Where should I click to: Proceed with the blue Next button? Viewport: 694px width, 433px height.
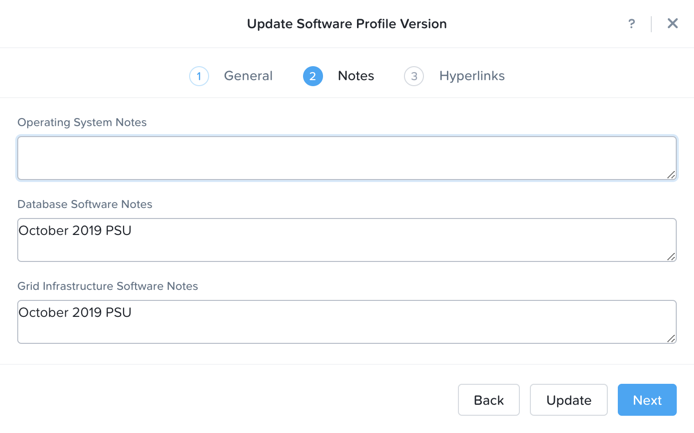click(x=647, y=400)
